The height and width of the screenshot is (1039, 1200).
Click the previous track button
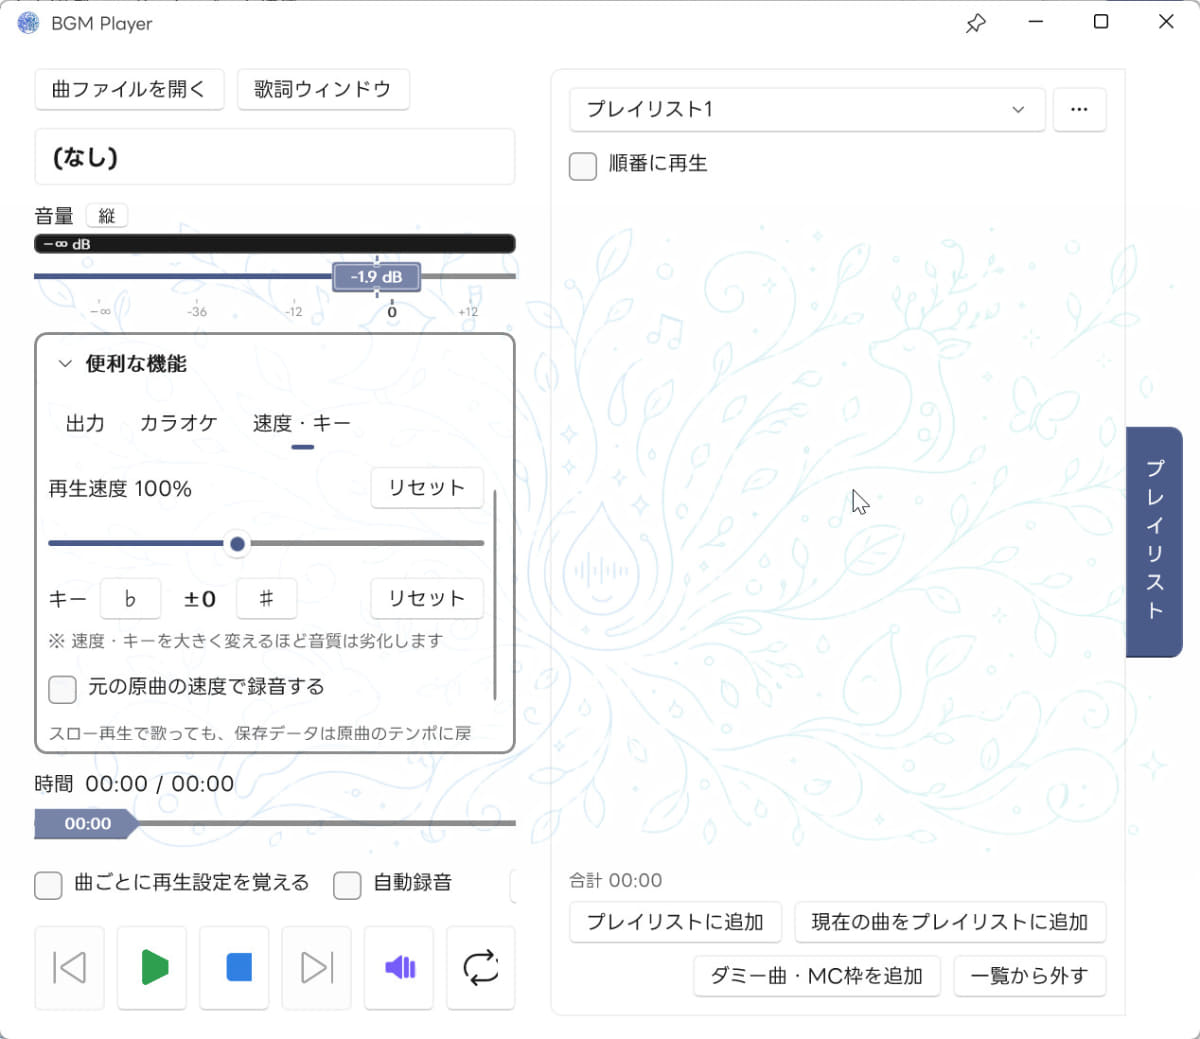69,968
